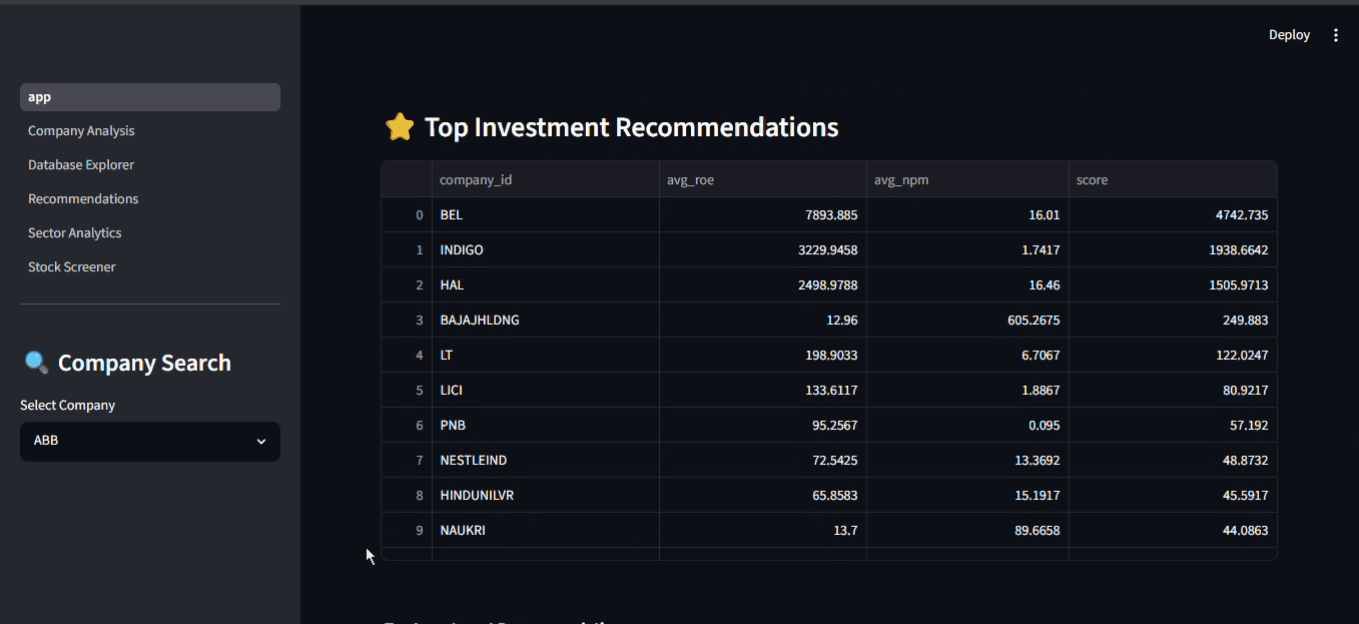Open the Sector Analytics page
1359x624 pixels.
pyautogui.click(x=150, y=233)
